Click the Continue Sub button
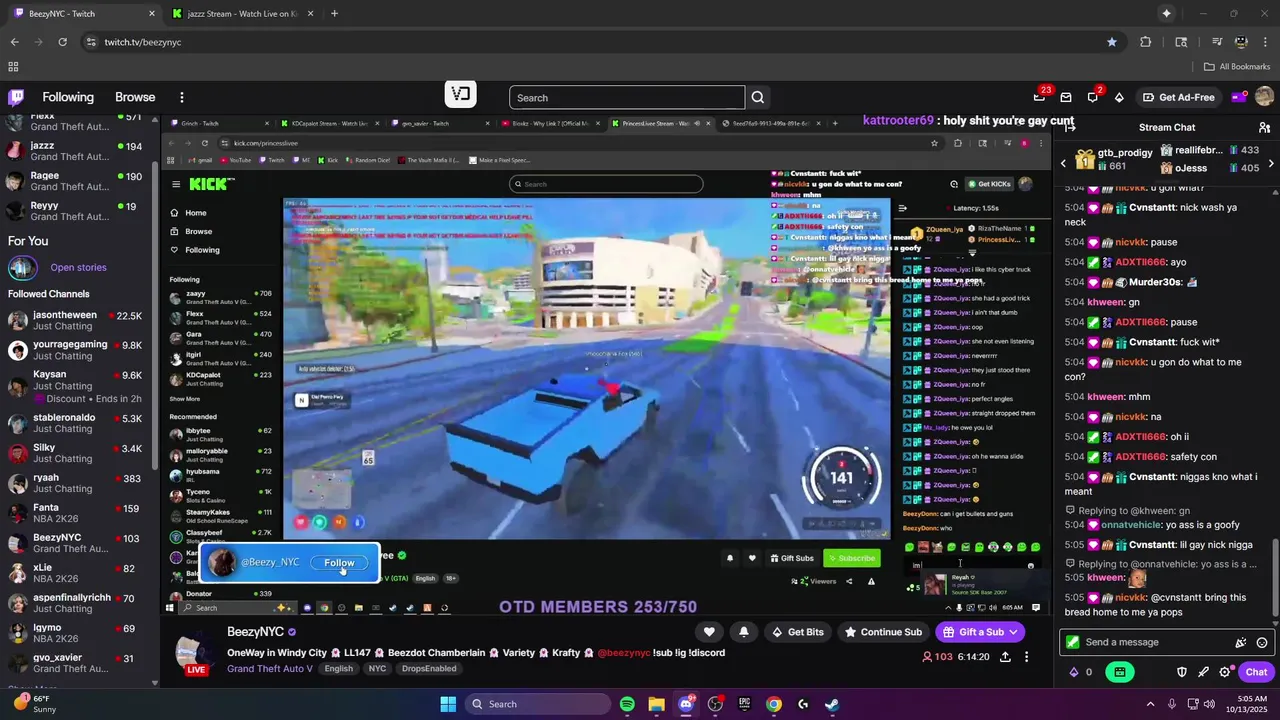The width and height of the screenshot is (1280, 720). click(882, 632)
